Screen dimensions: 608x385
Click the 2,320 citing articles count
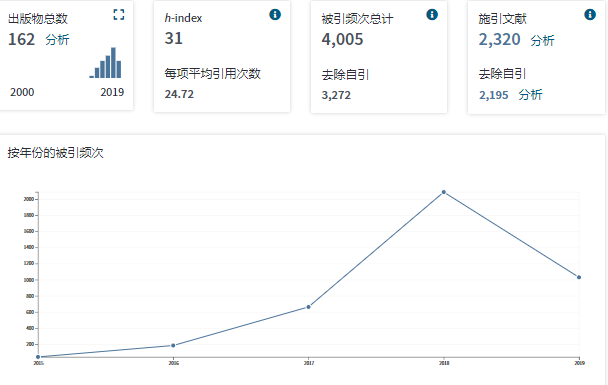point(499,40)
